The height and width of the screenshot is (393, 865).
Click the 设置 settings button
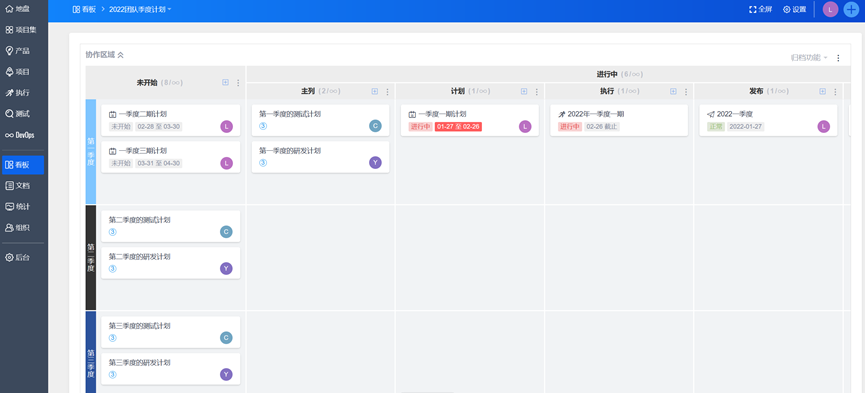click(795, 9)
